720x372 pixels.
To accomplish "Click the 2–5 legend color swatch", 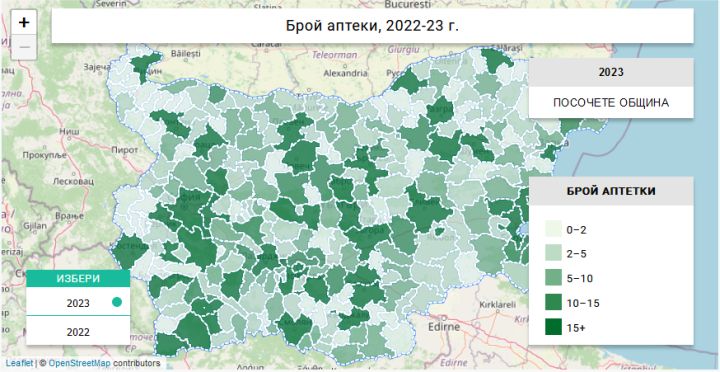I will tap(553, 254).
